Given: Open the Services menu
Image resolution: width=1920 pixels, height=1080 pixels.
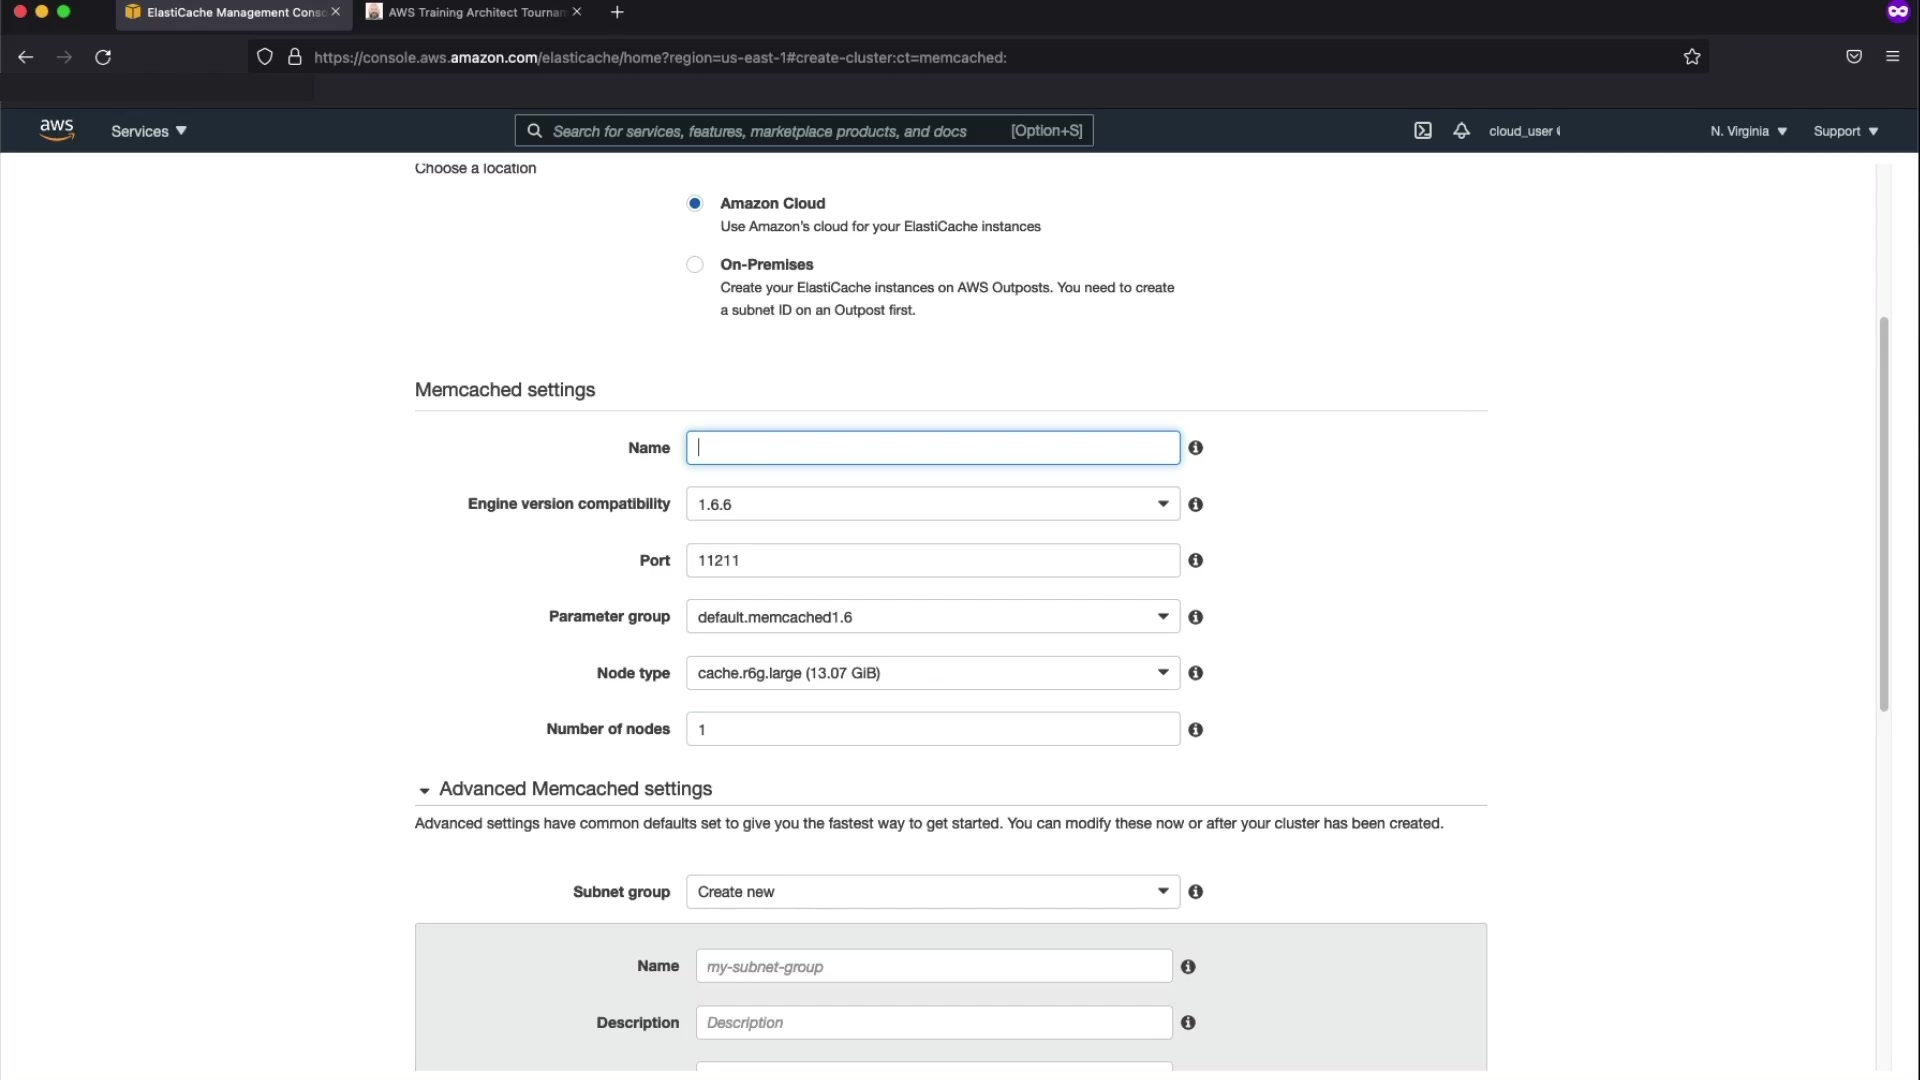Looking at the screenshot, I should coord(148,131).
